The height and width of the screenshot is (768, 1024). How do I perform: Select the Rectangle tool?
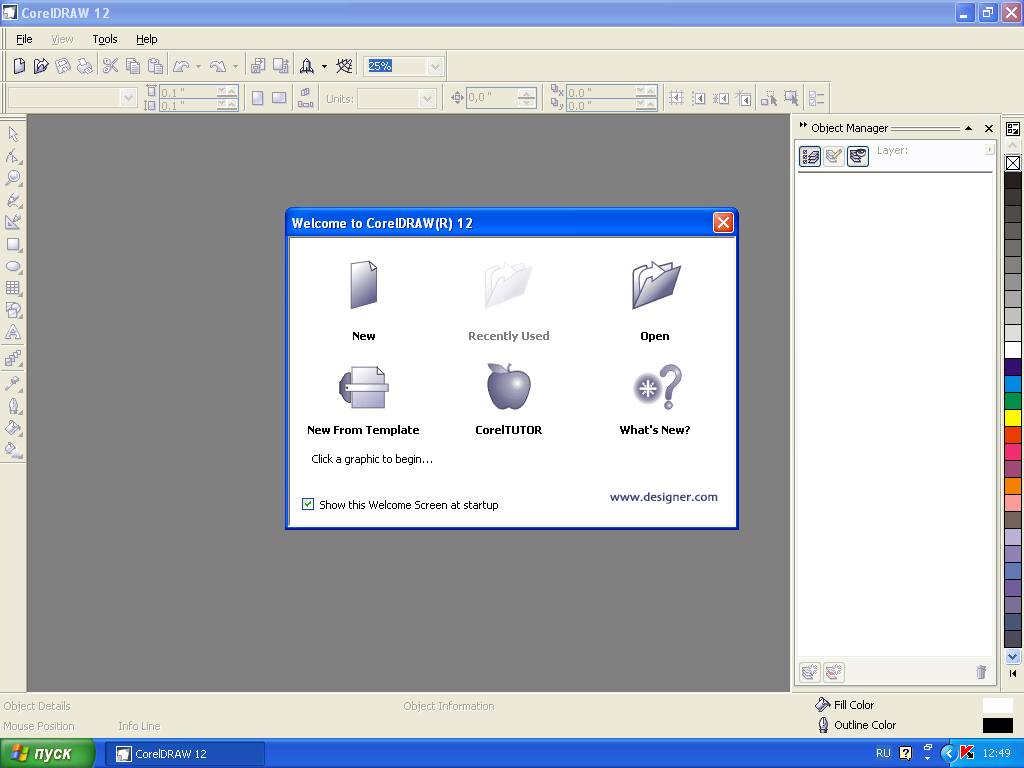pos(13,244)
